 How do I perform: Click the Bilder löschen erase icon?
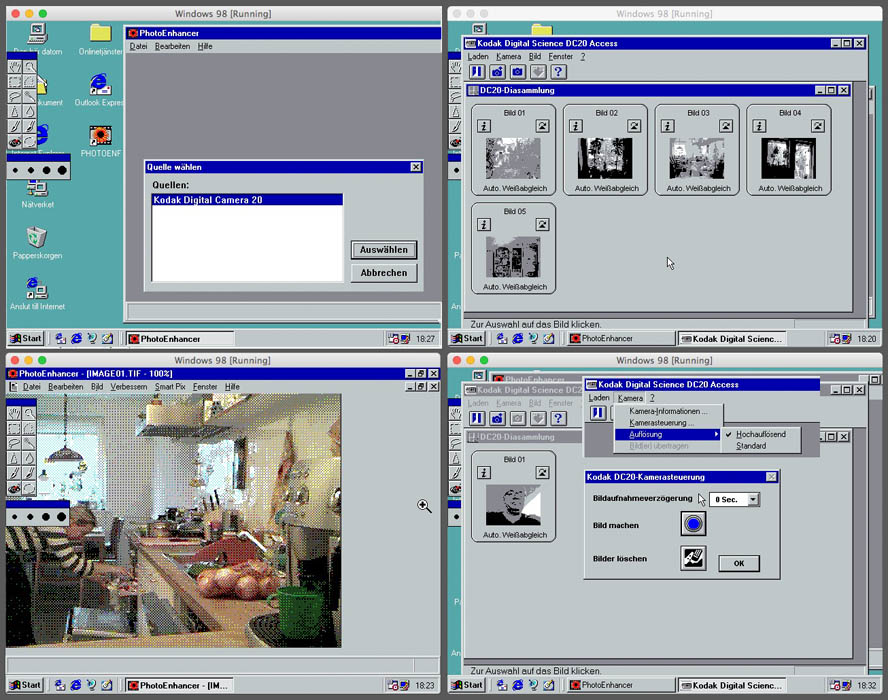click(693, 558)
